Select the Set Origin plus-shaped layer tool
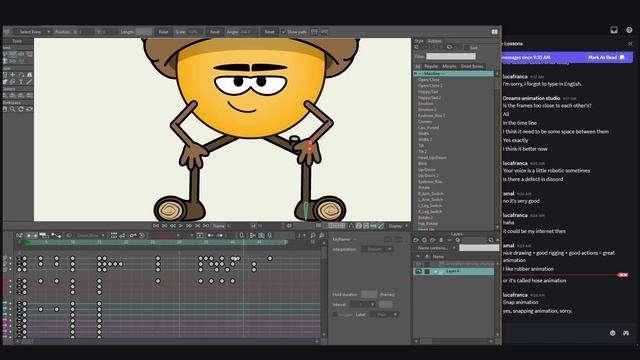Screen dimensions: 640x360 [x=13, y=75]
